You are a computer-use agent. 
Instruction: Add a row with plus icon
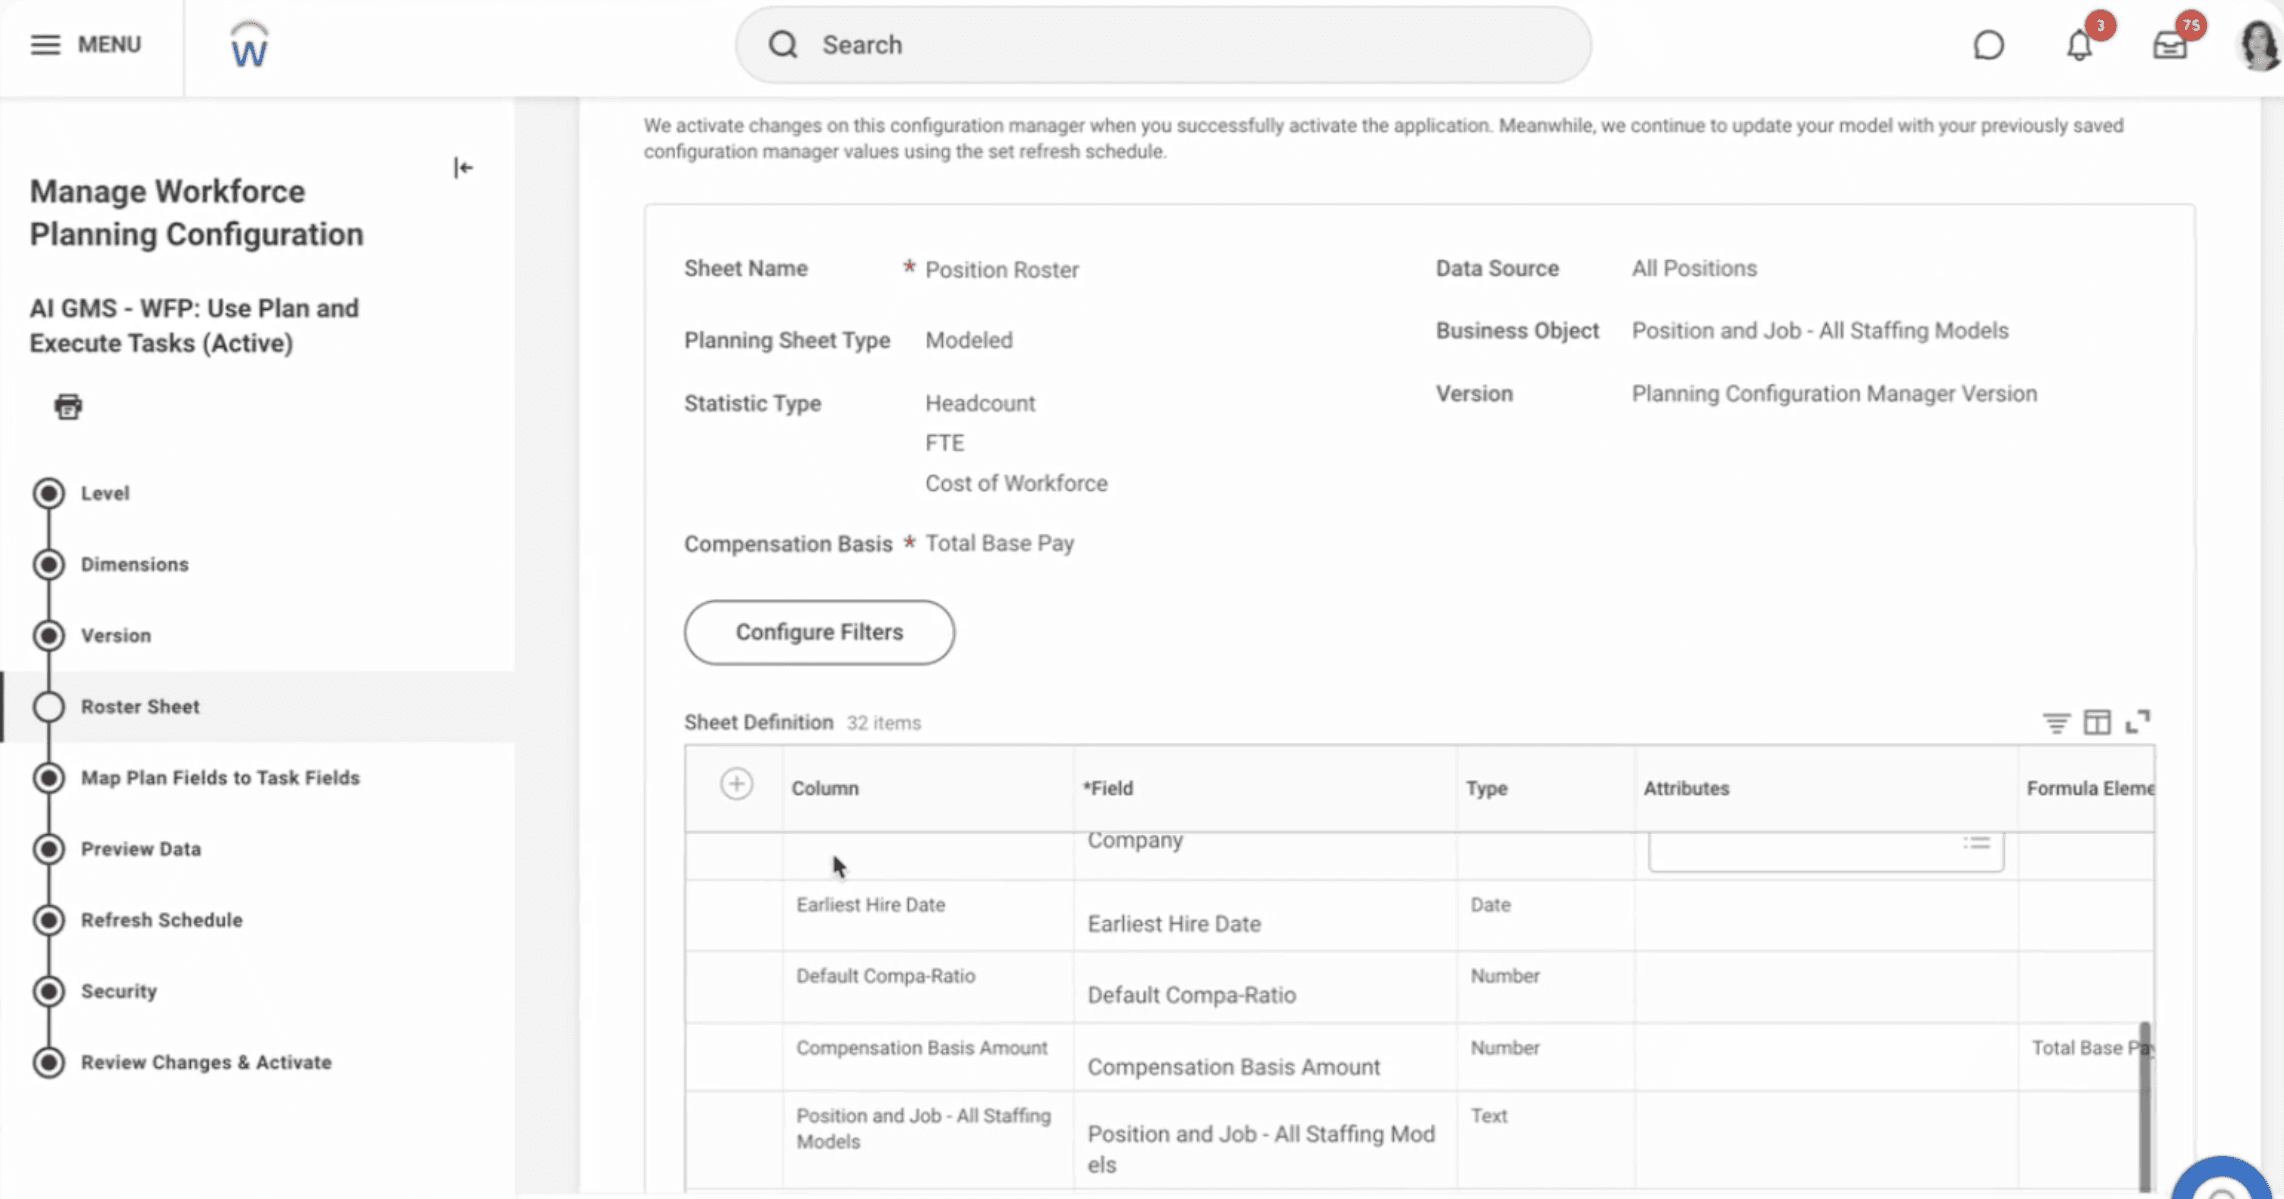click(x=736, y=784)
